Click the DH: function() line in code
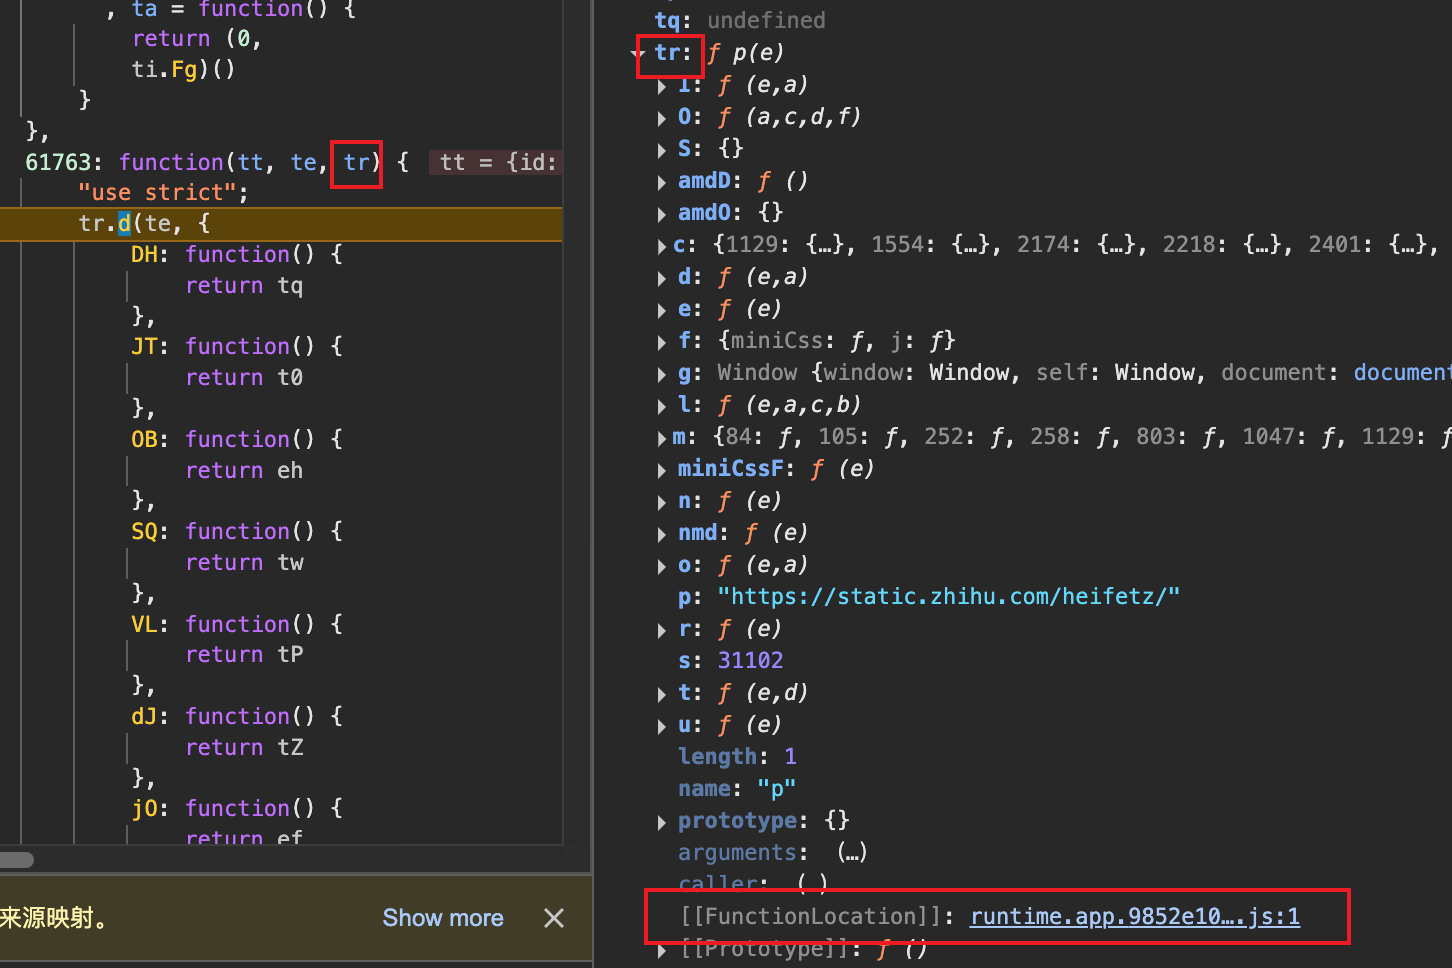 [x=237, y=254]
